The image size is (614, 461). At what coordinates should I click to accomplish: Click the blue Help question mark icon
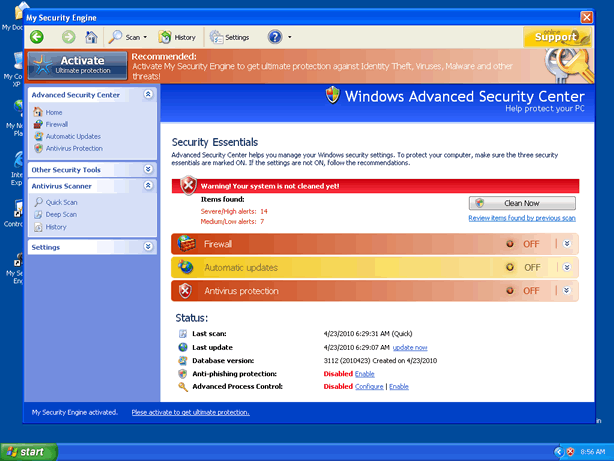click(275, 37)
